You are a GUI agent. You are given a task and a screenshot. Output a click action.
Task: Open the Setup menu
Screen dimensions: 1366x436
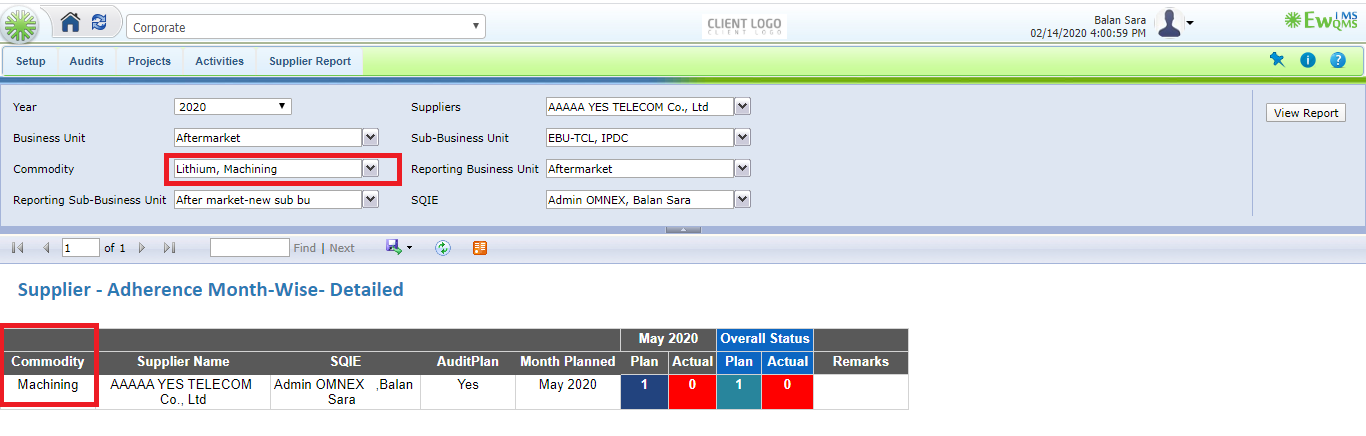(x=31, y=61)
